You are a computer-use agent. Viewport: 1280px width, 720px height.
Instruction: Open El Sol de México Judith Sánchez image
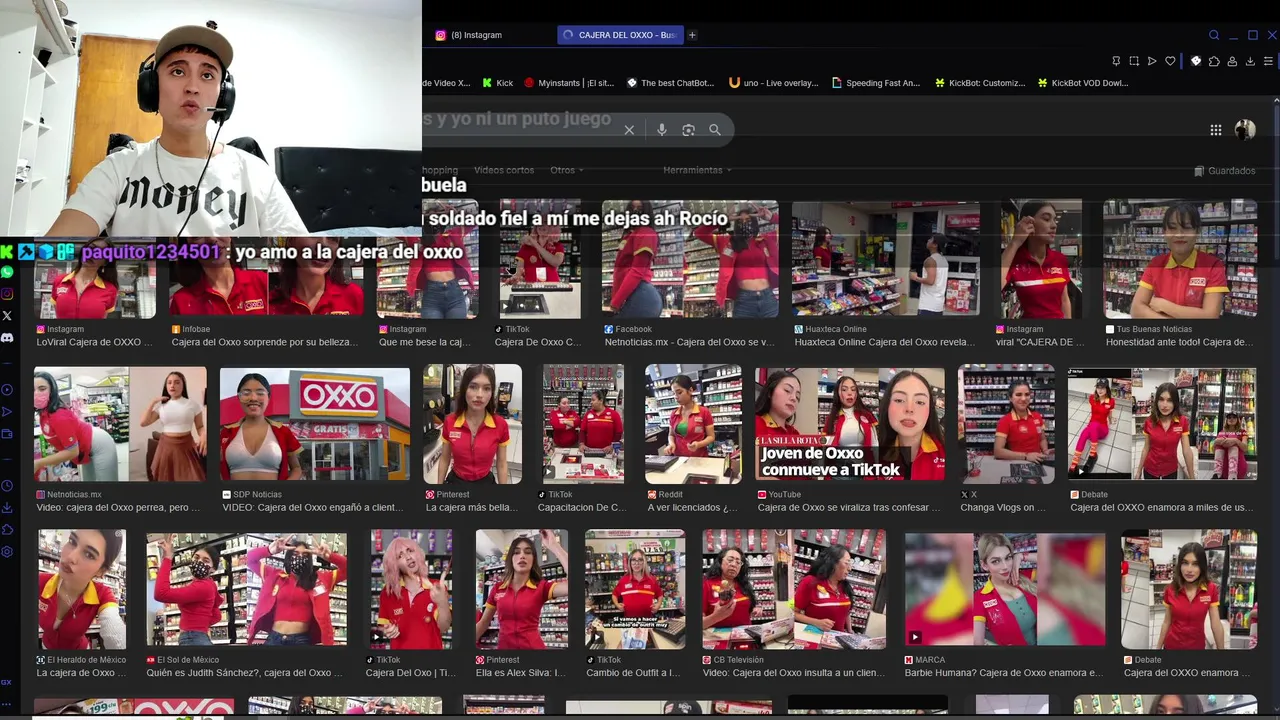(x=246, y=590)
